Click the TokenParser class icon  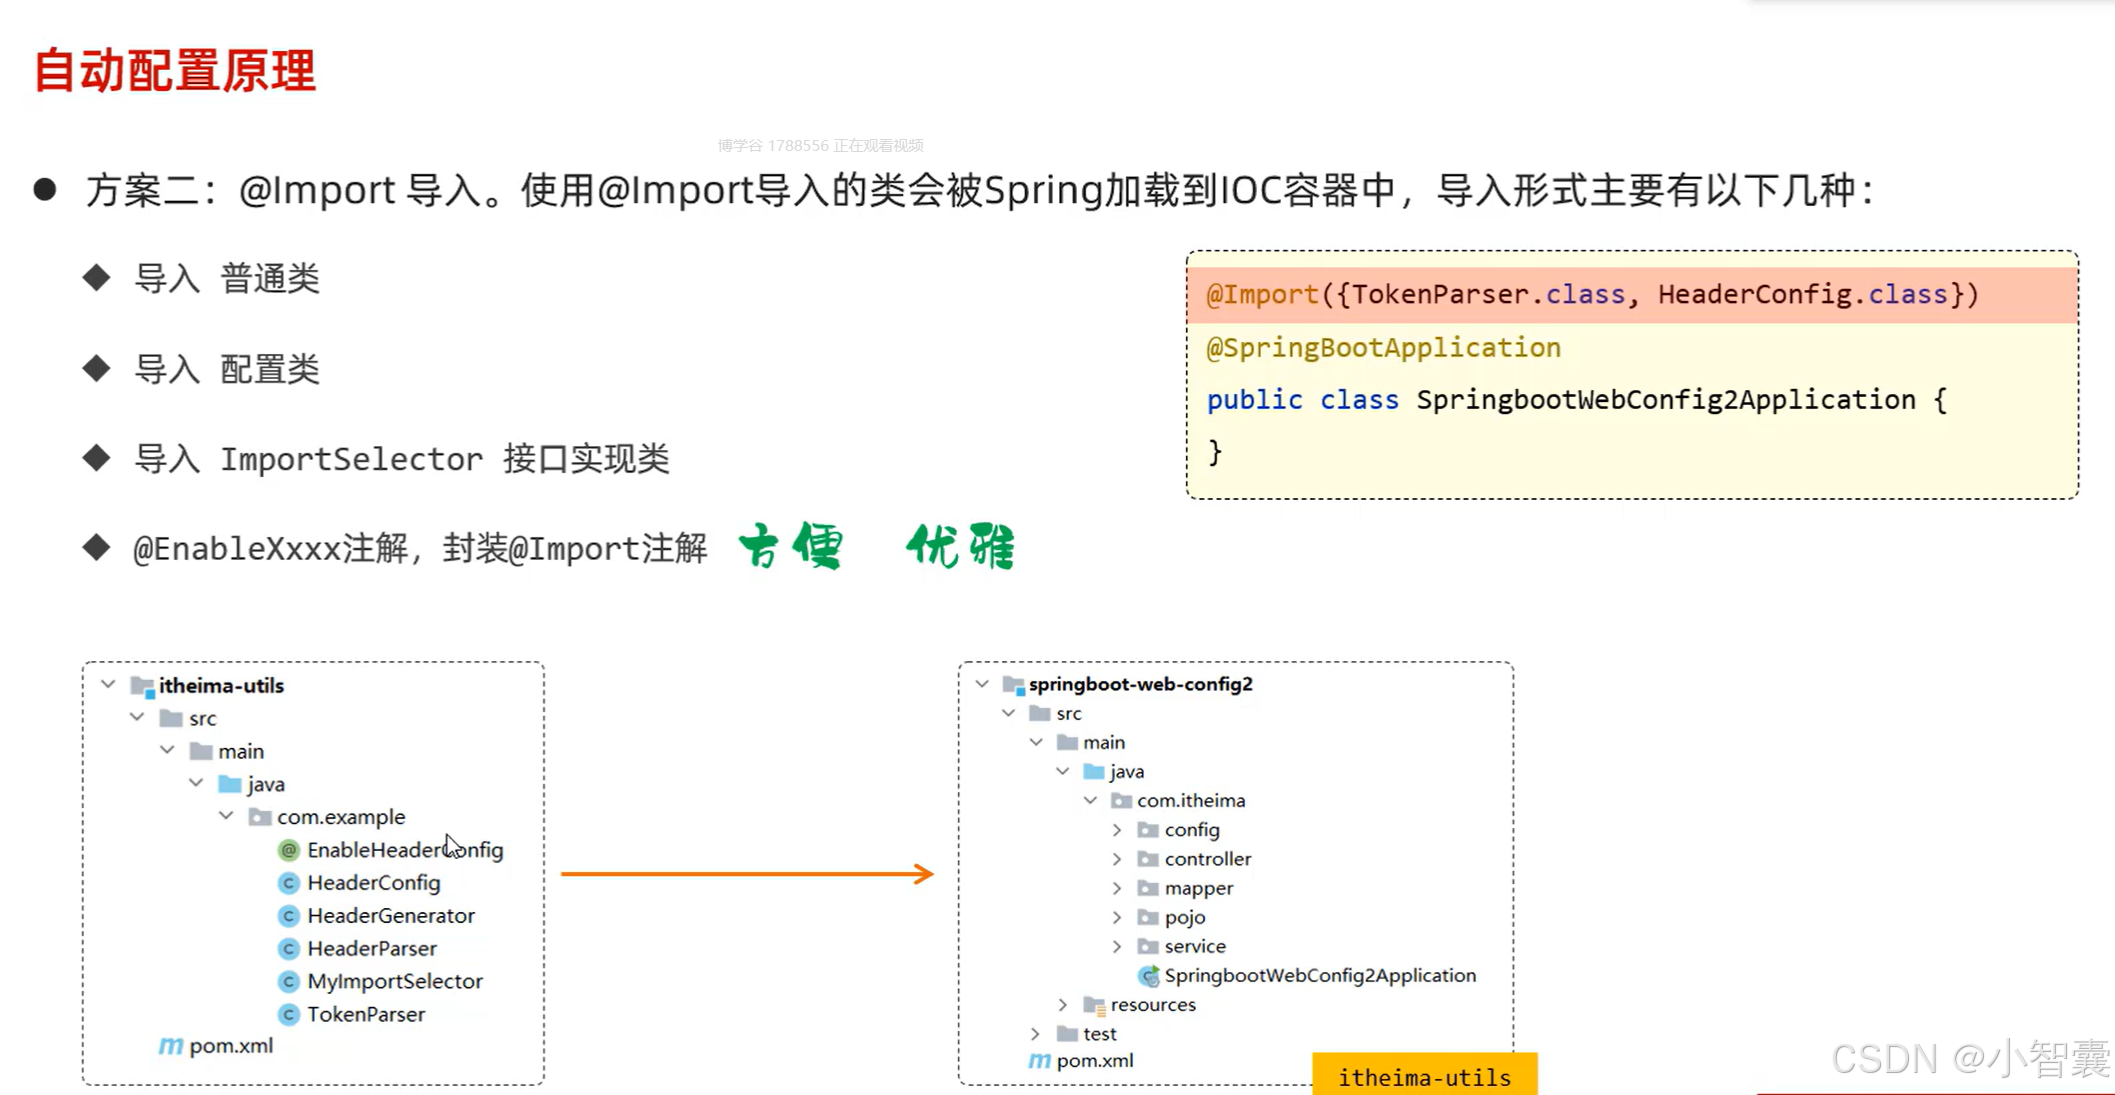tap(289, 1015)
